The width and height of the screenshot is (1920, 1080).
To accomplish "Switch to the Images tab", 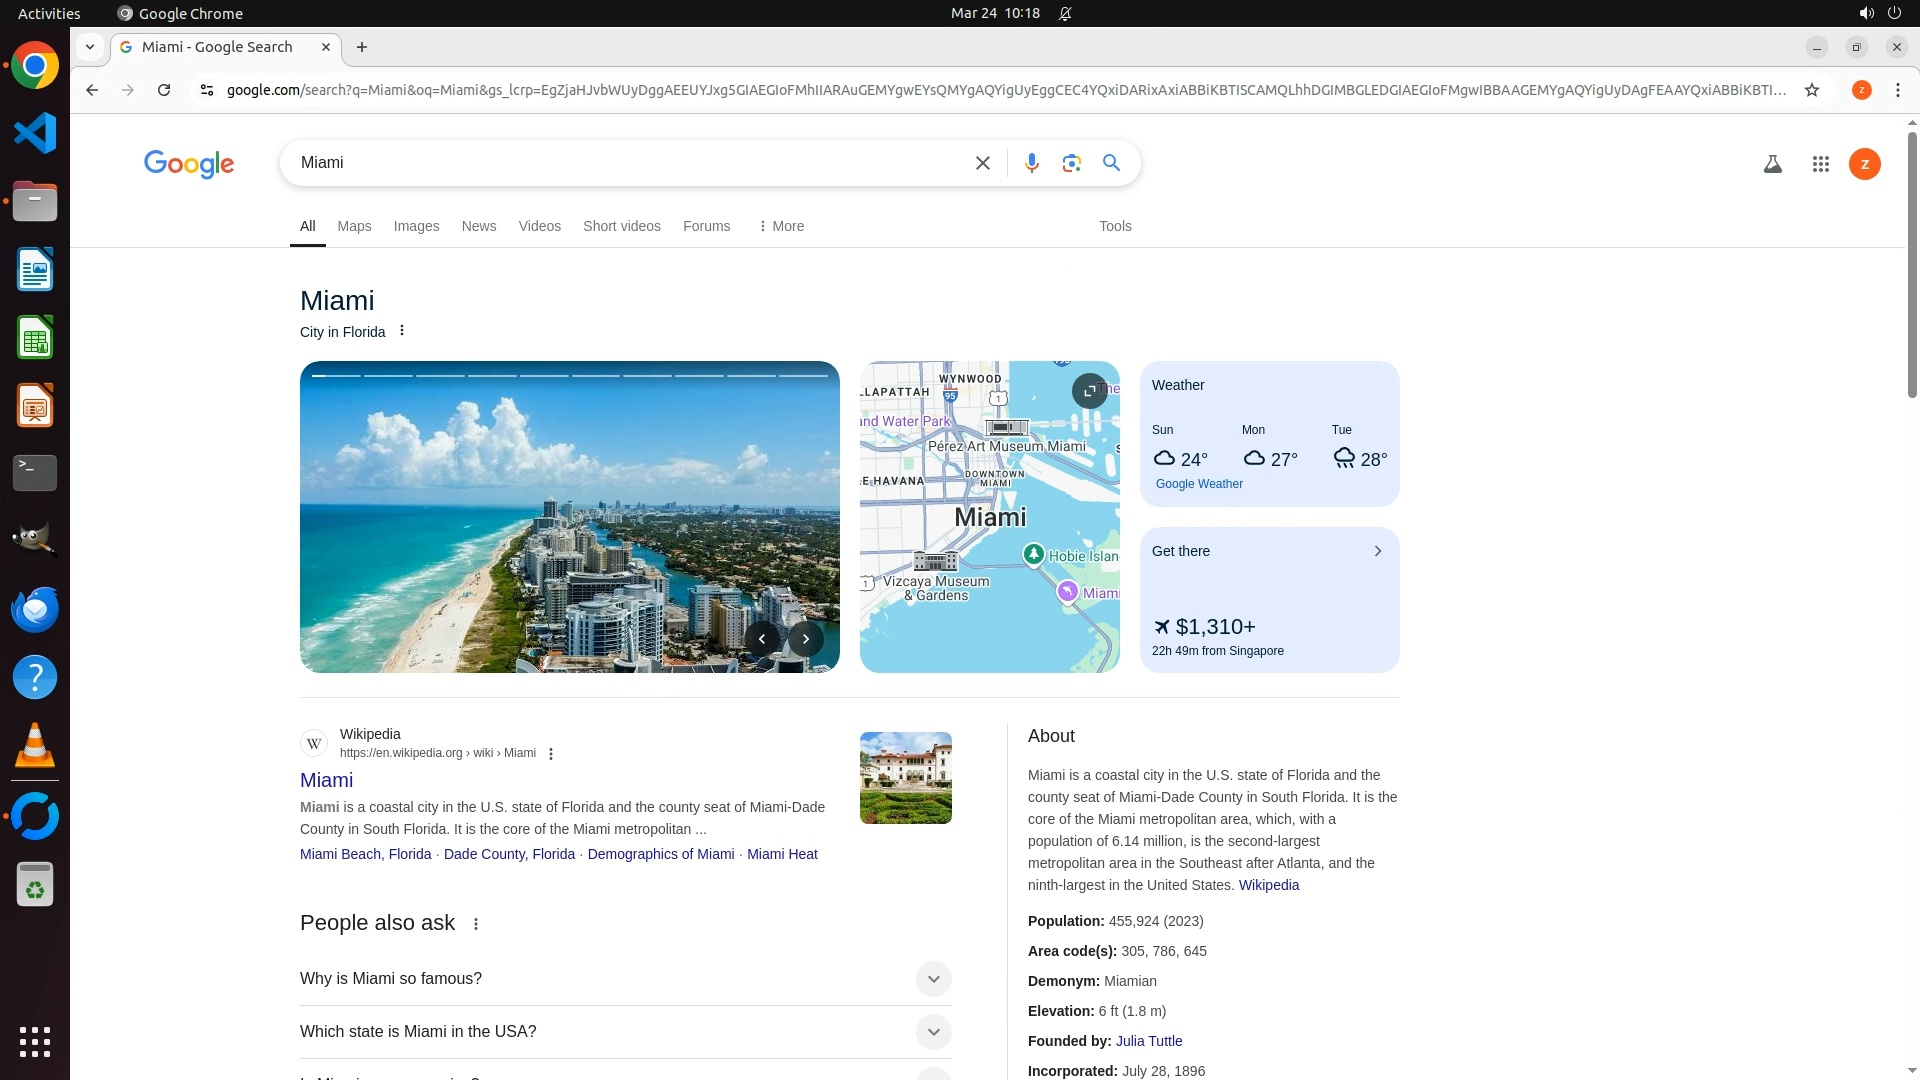I will click(x=416, y=226).
